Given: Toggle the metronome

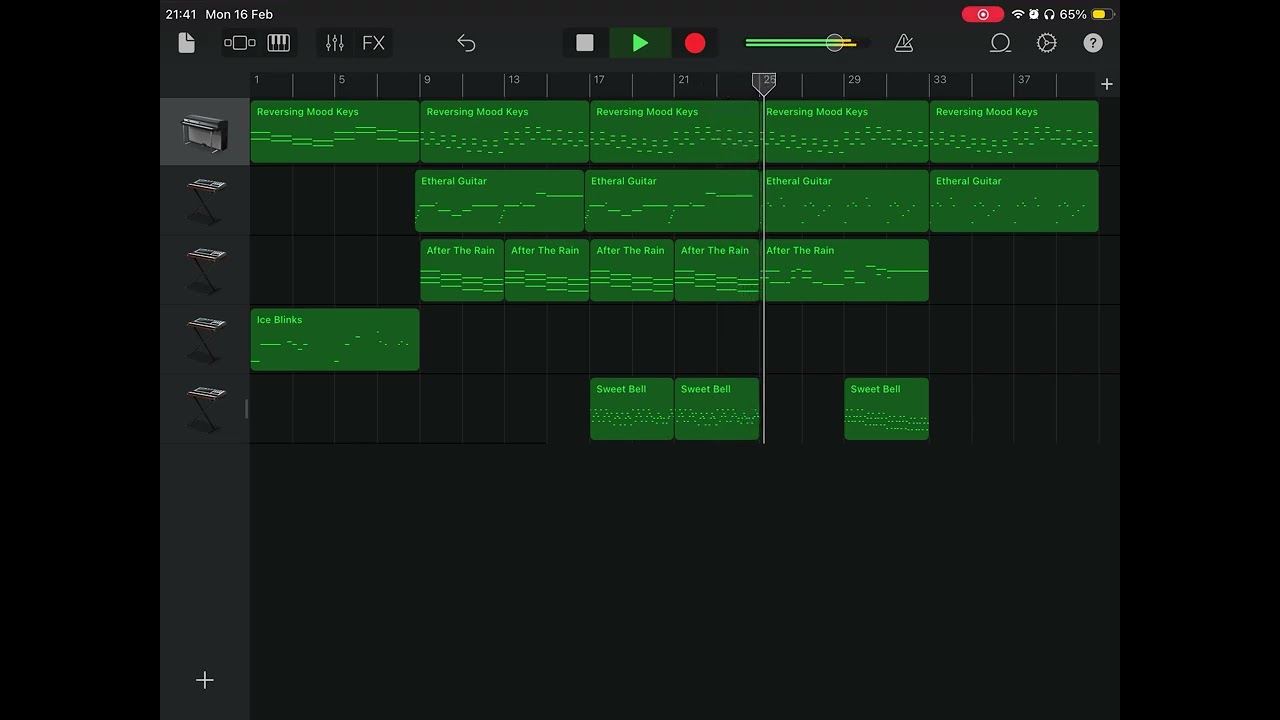Looking at the screenshot, I should point(904,43).
